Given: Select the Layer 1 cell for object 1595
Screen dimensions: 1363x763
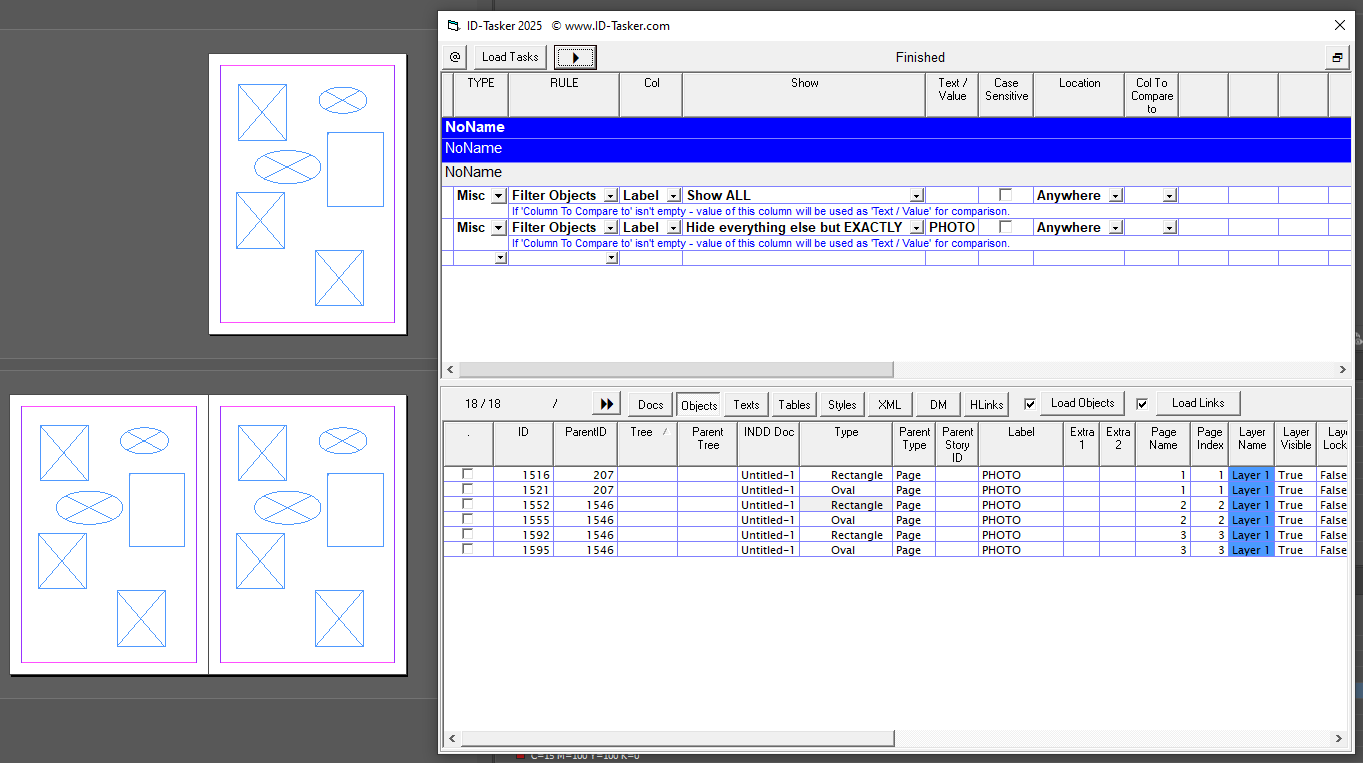Looking at the screenshot, I should (x=1251, y=549).
